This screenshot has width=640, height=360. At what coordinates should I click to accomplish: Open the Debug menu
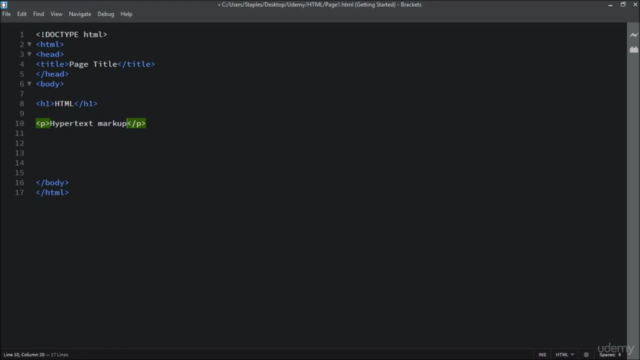pyautogui.click(x=106, y=14)
